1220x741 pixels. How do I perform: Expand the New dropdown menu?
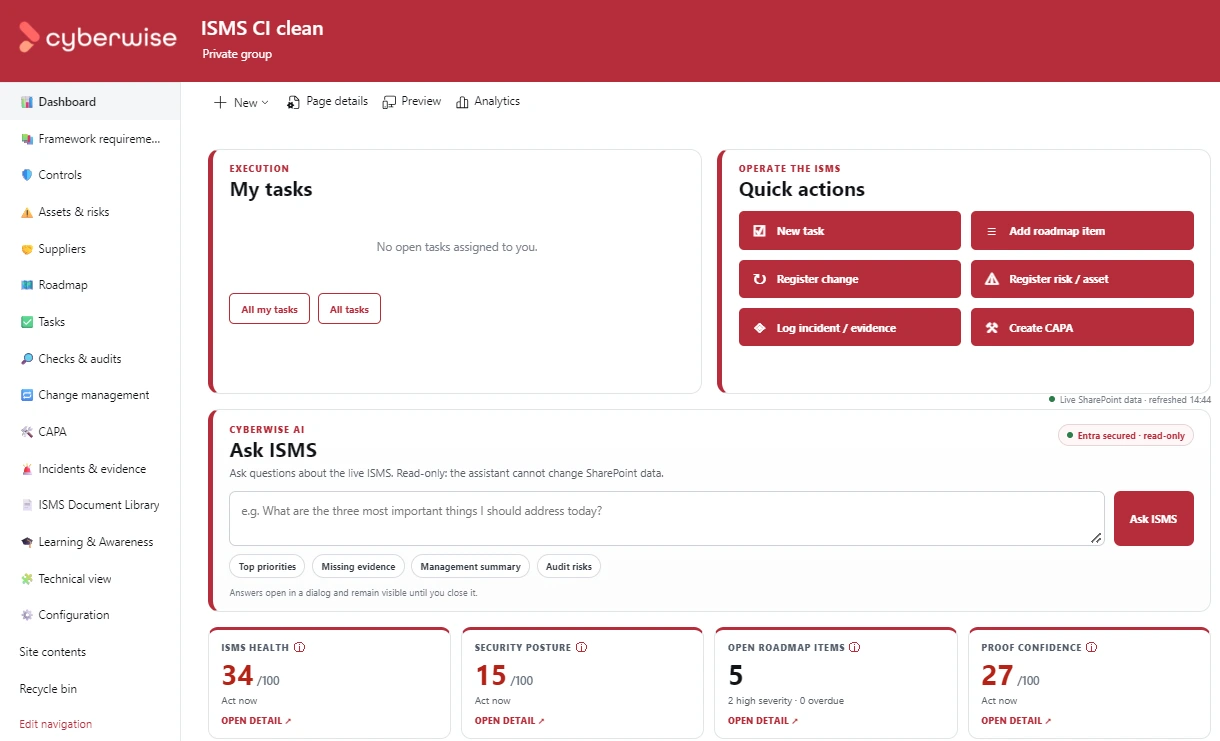pos(241,102)
